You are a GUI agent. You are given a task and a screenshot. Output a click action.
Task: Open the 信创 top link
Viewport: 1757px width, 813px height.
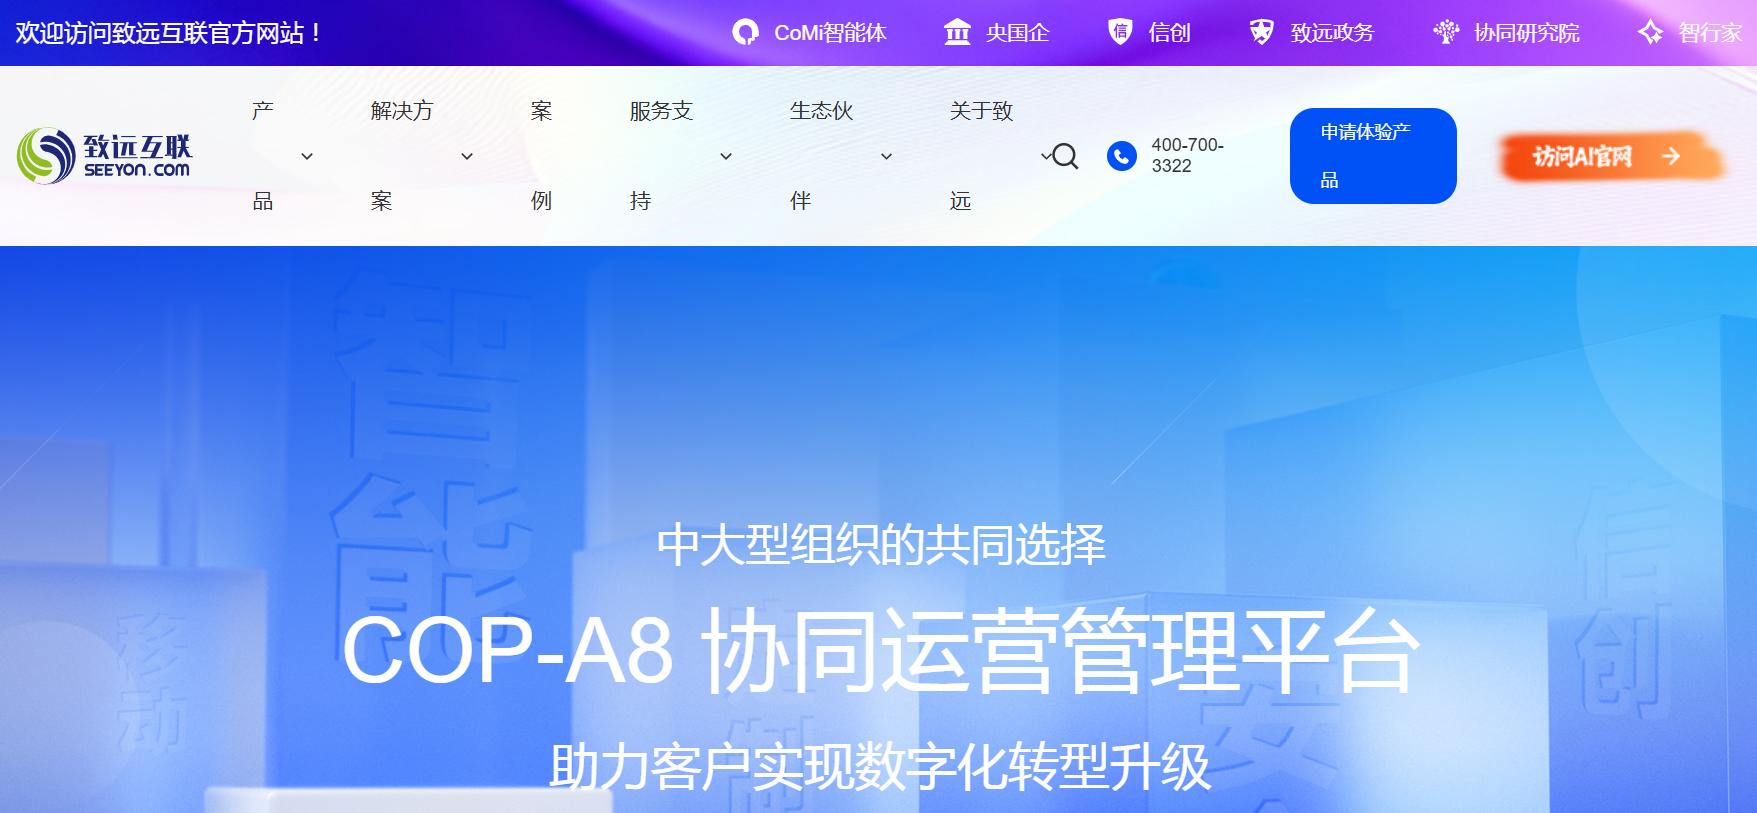pos(1169,33)
